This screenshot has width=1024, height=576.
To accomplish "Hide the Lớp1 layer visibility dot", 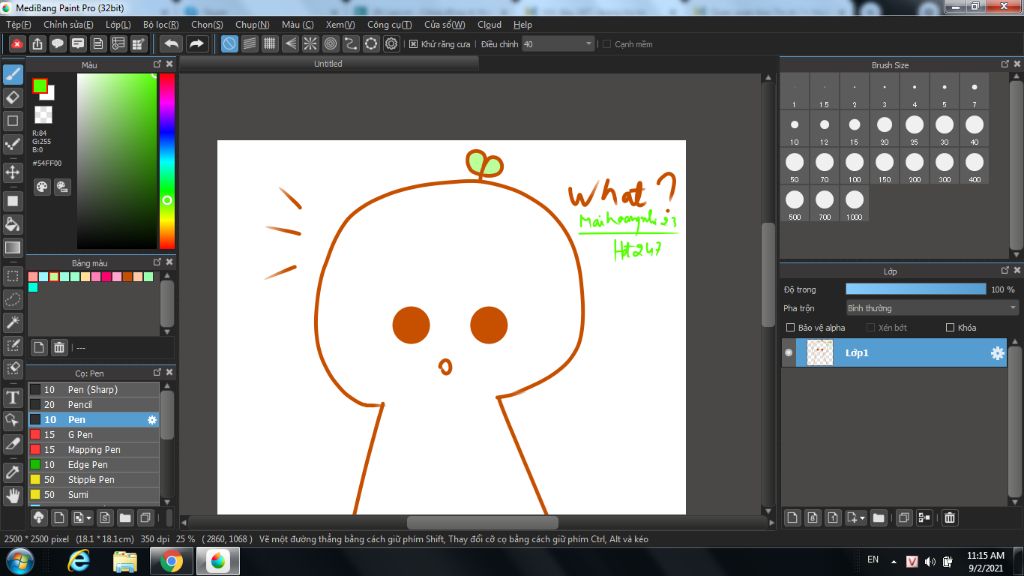I will coord(789,353).
